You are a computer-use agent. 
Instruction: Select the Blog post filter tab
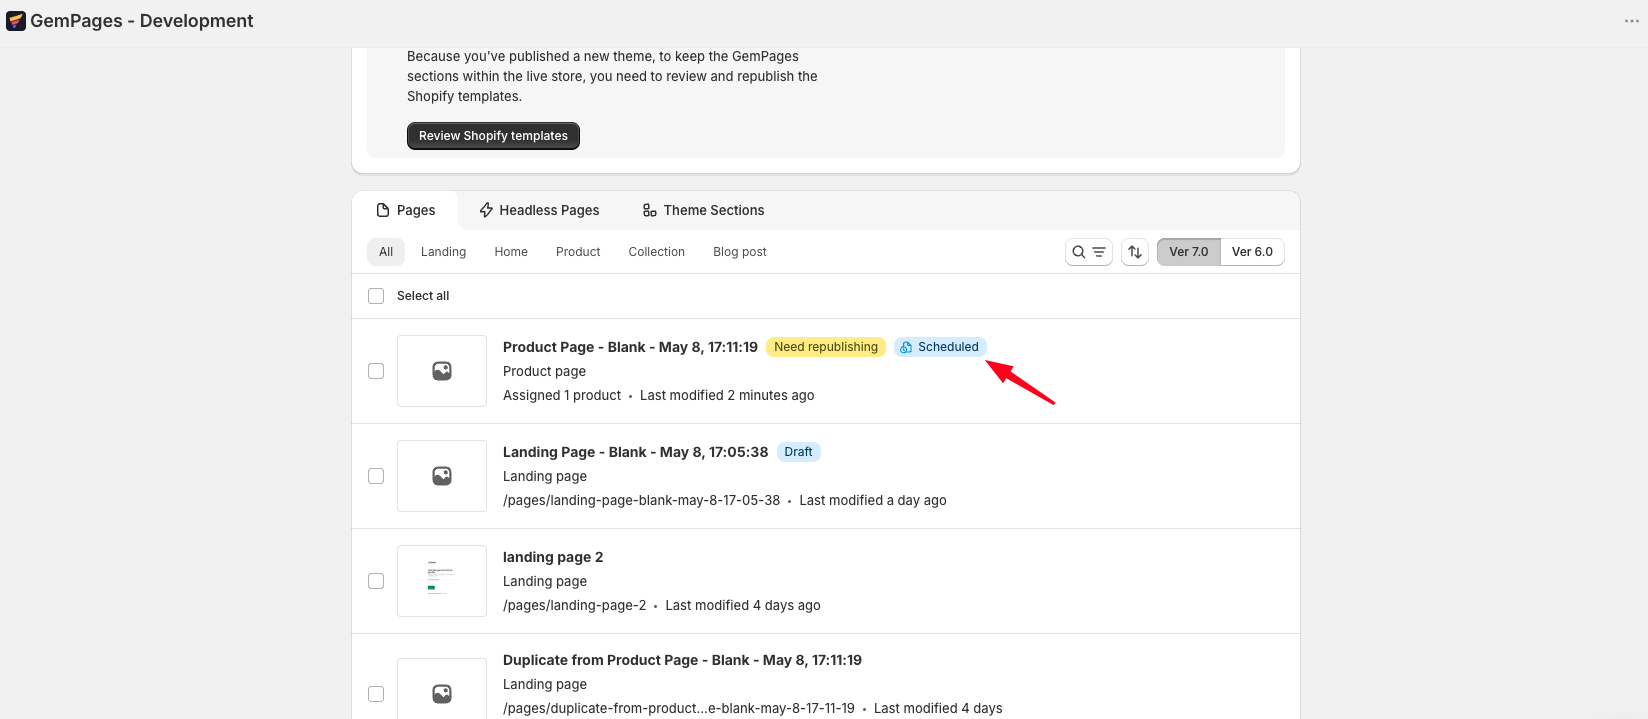pyautogui.click(x=740, y=252)
